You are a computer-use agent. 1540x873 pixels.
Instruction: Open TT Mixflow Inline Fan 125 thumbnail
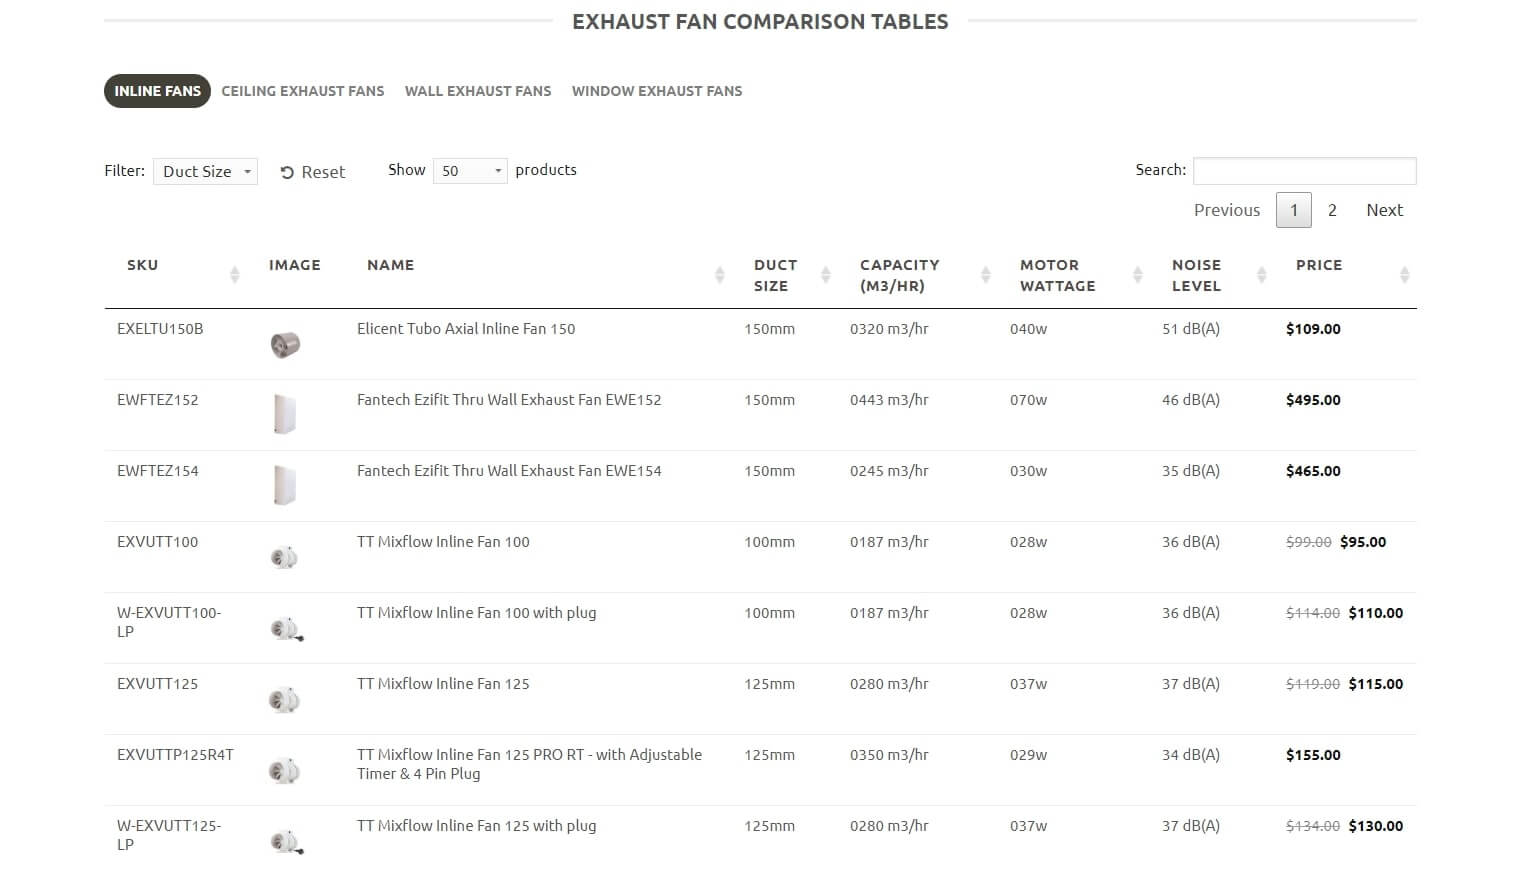tap(284, 700)
